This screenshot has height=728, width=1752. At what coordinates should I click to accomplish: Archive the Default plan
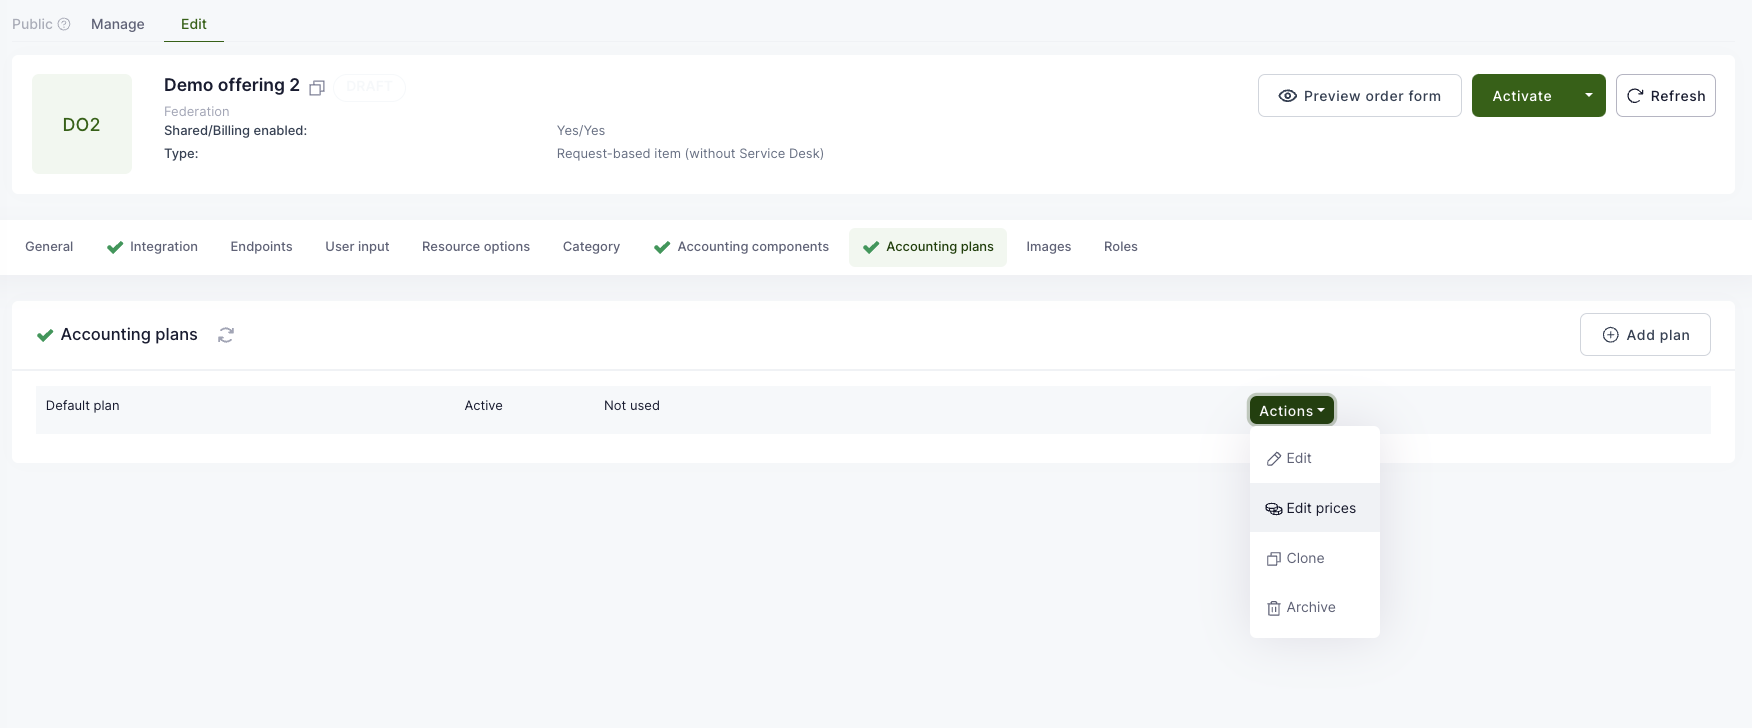(x=1310, y=607)
